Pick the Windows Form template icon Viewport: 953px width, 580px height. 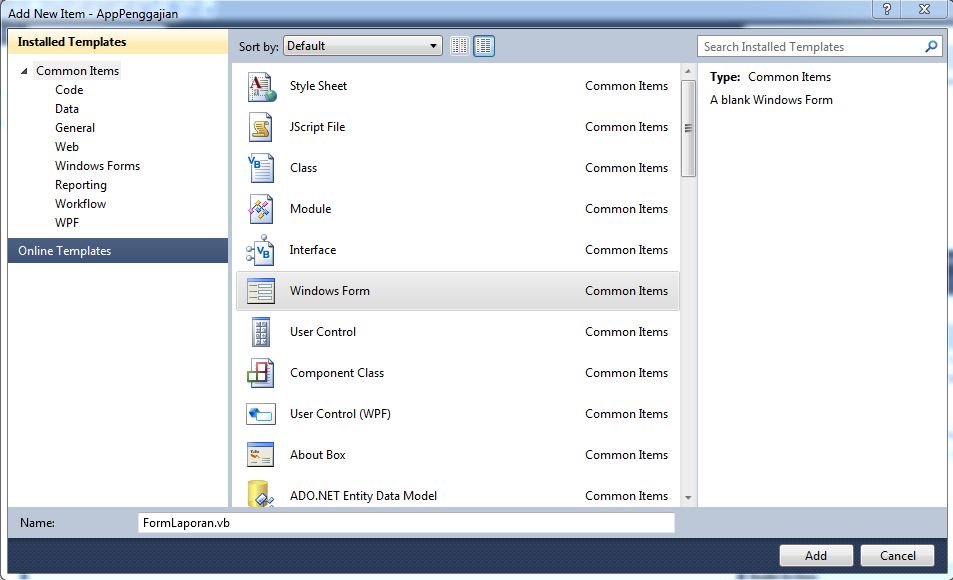[261, 291]
